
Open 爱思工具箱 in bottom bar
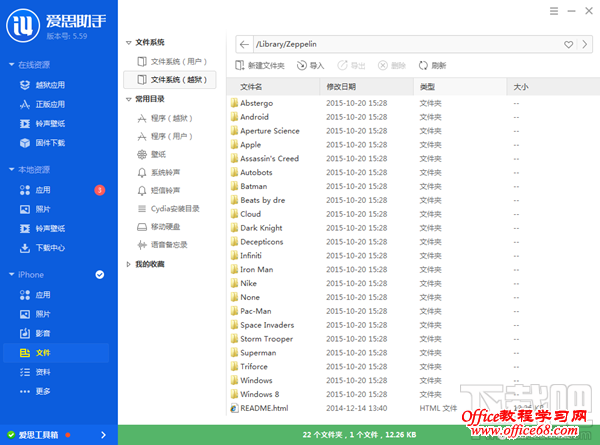(x=38, y=435)
